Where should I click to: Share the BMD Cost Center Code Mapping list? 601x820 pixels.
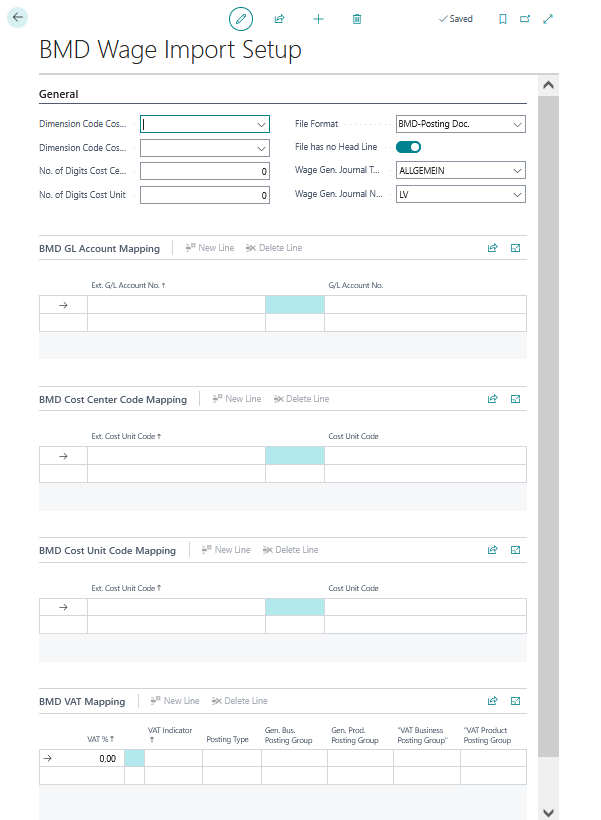coord(492,399)
